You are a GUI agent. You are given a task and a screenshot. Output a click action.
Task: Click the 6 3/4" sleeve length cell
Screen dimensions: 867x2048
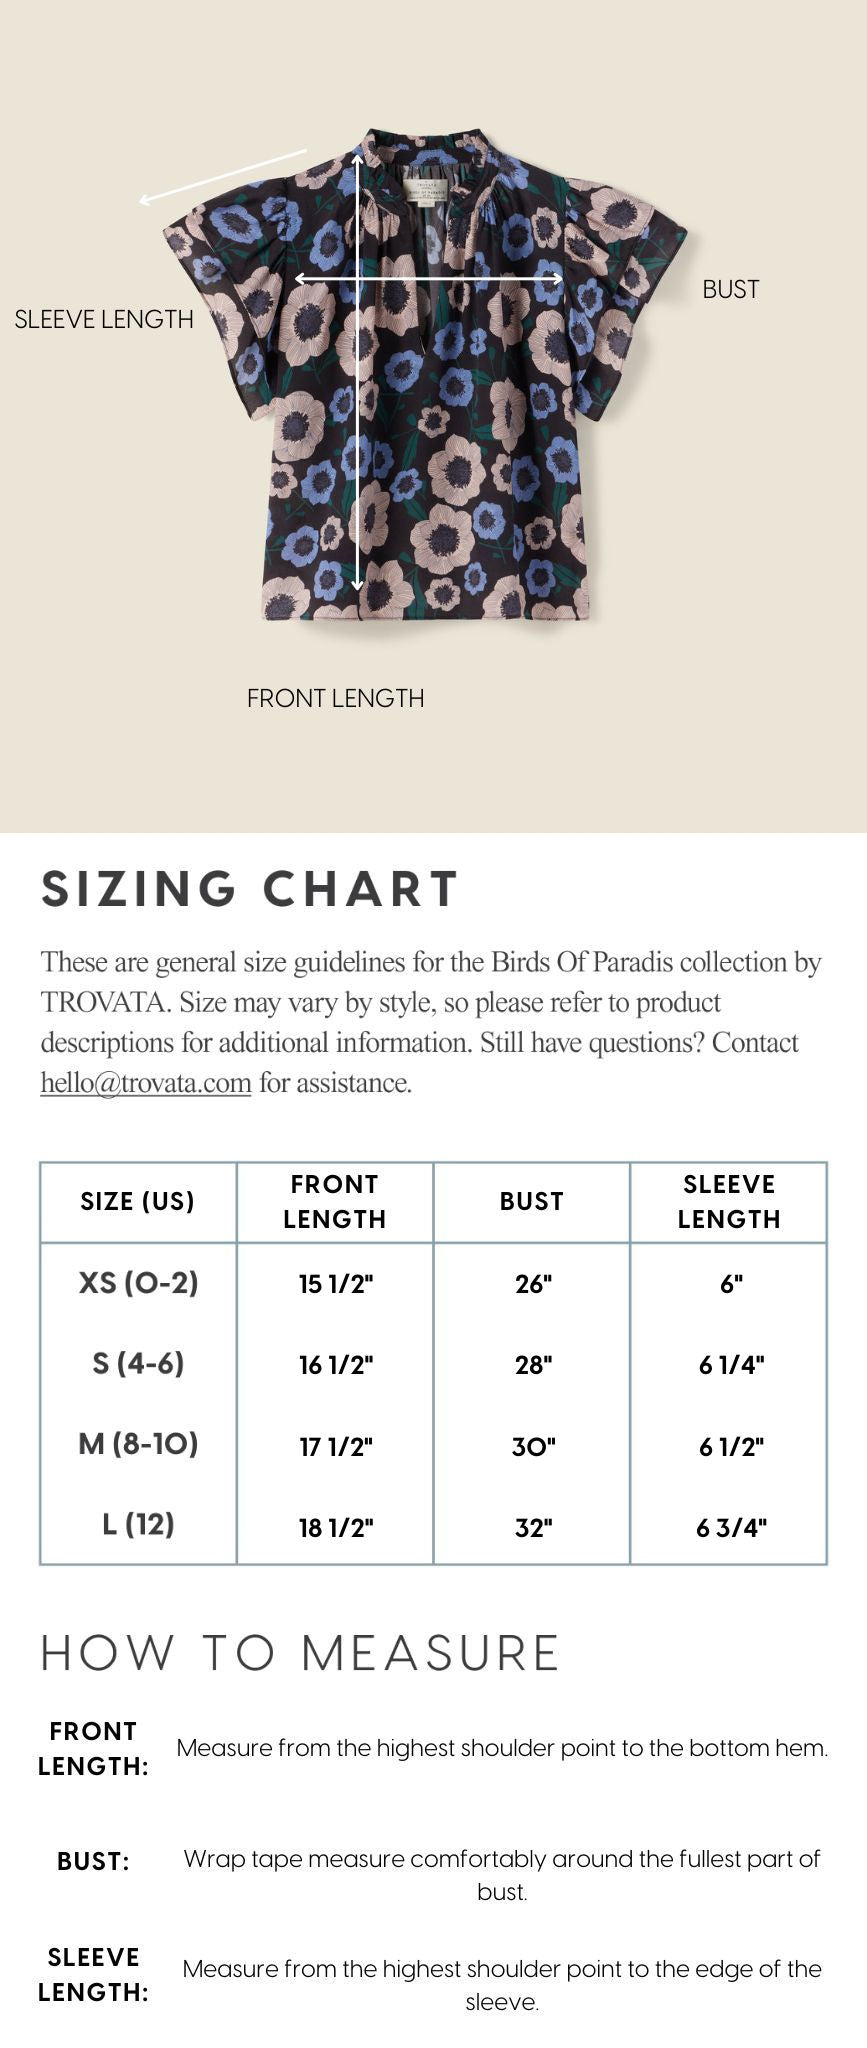point(731,1528)
